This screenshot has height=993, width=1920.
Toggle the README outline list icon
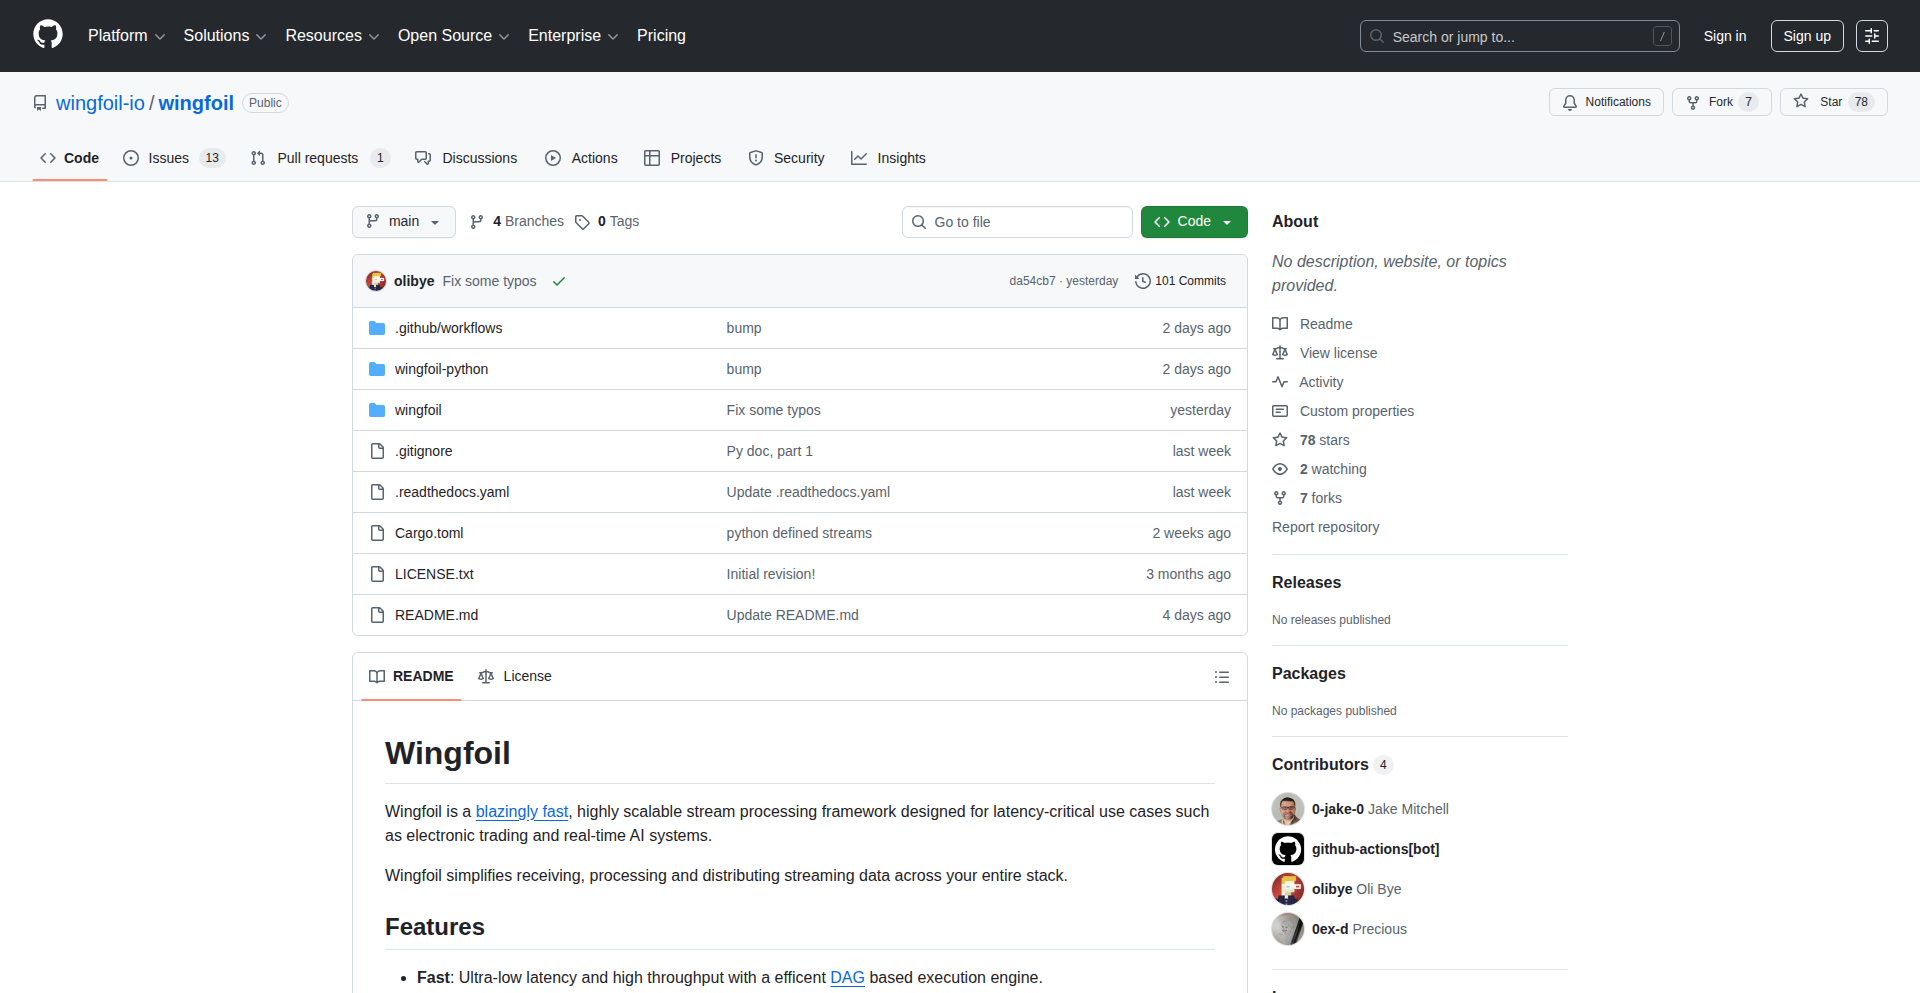[1221, 677]
